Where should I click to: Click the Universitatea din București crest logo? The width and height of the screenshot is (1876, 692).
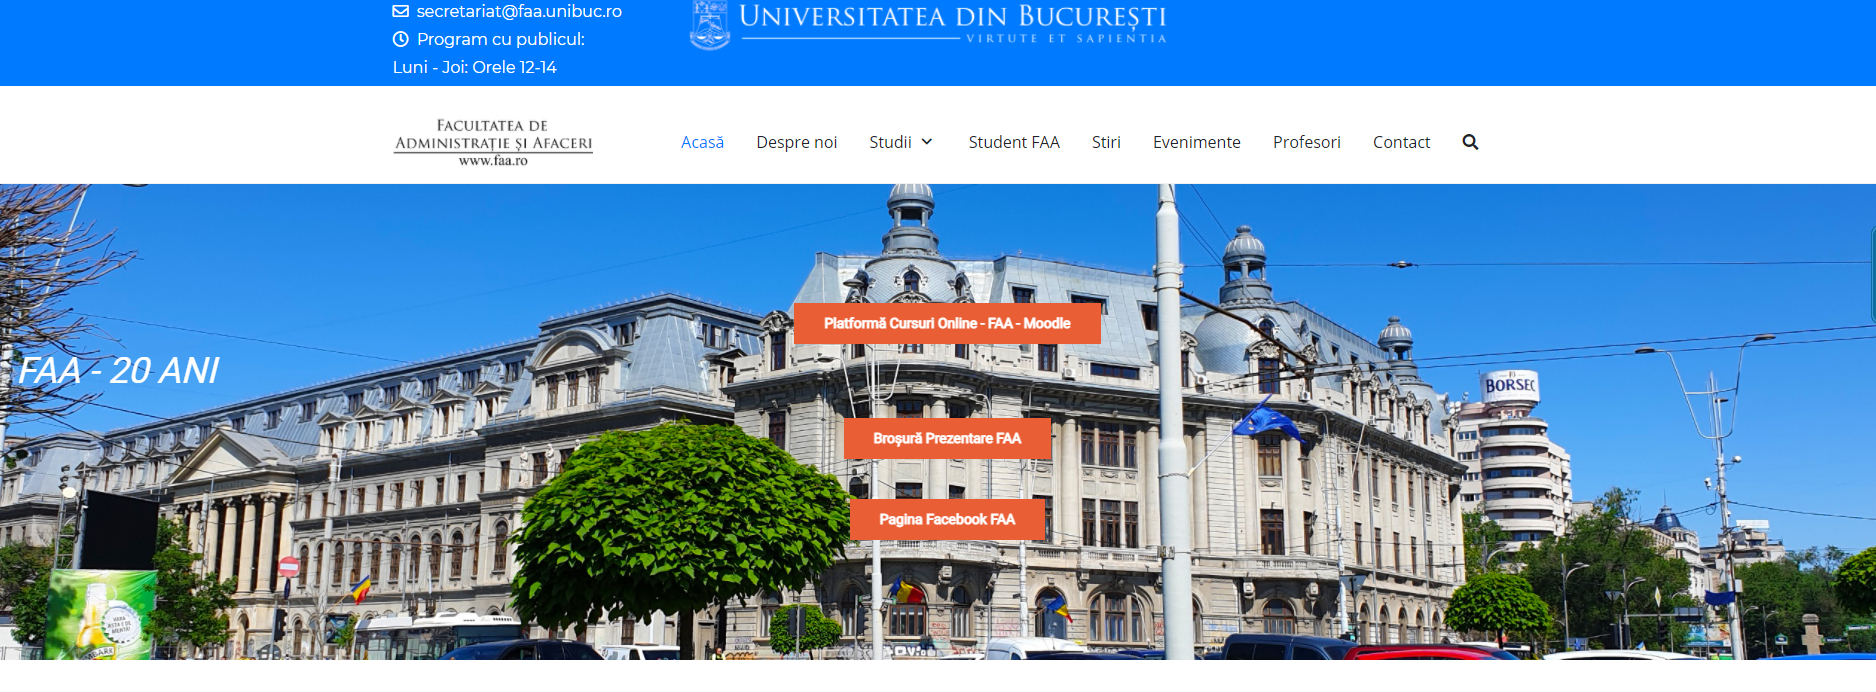710,25
